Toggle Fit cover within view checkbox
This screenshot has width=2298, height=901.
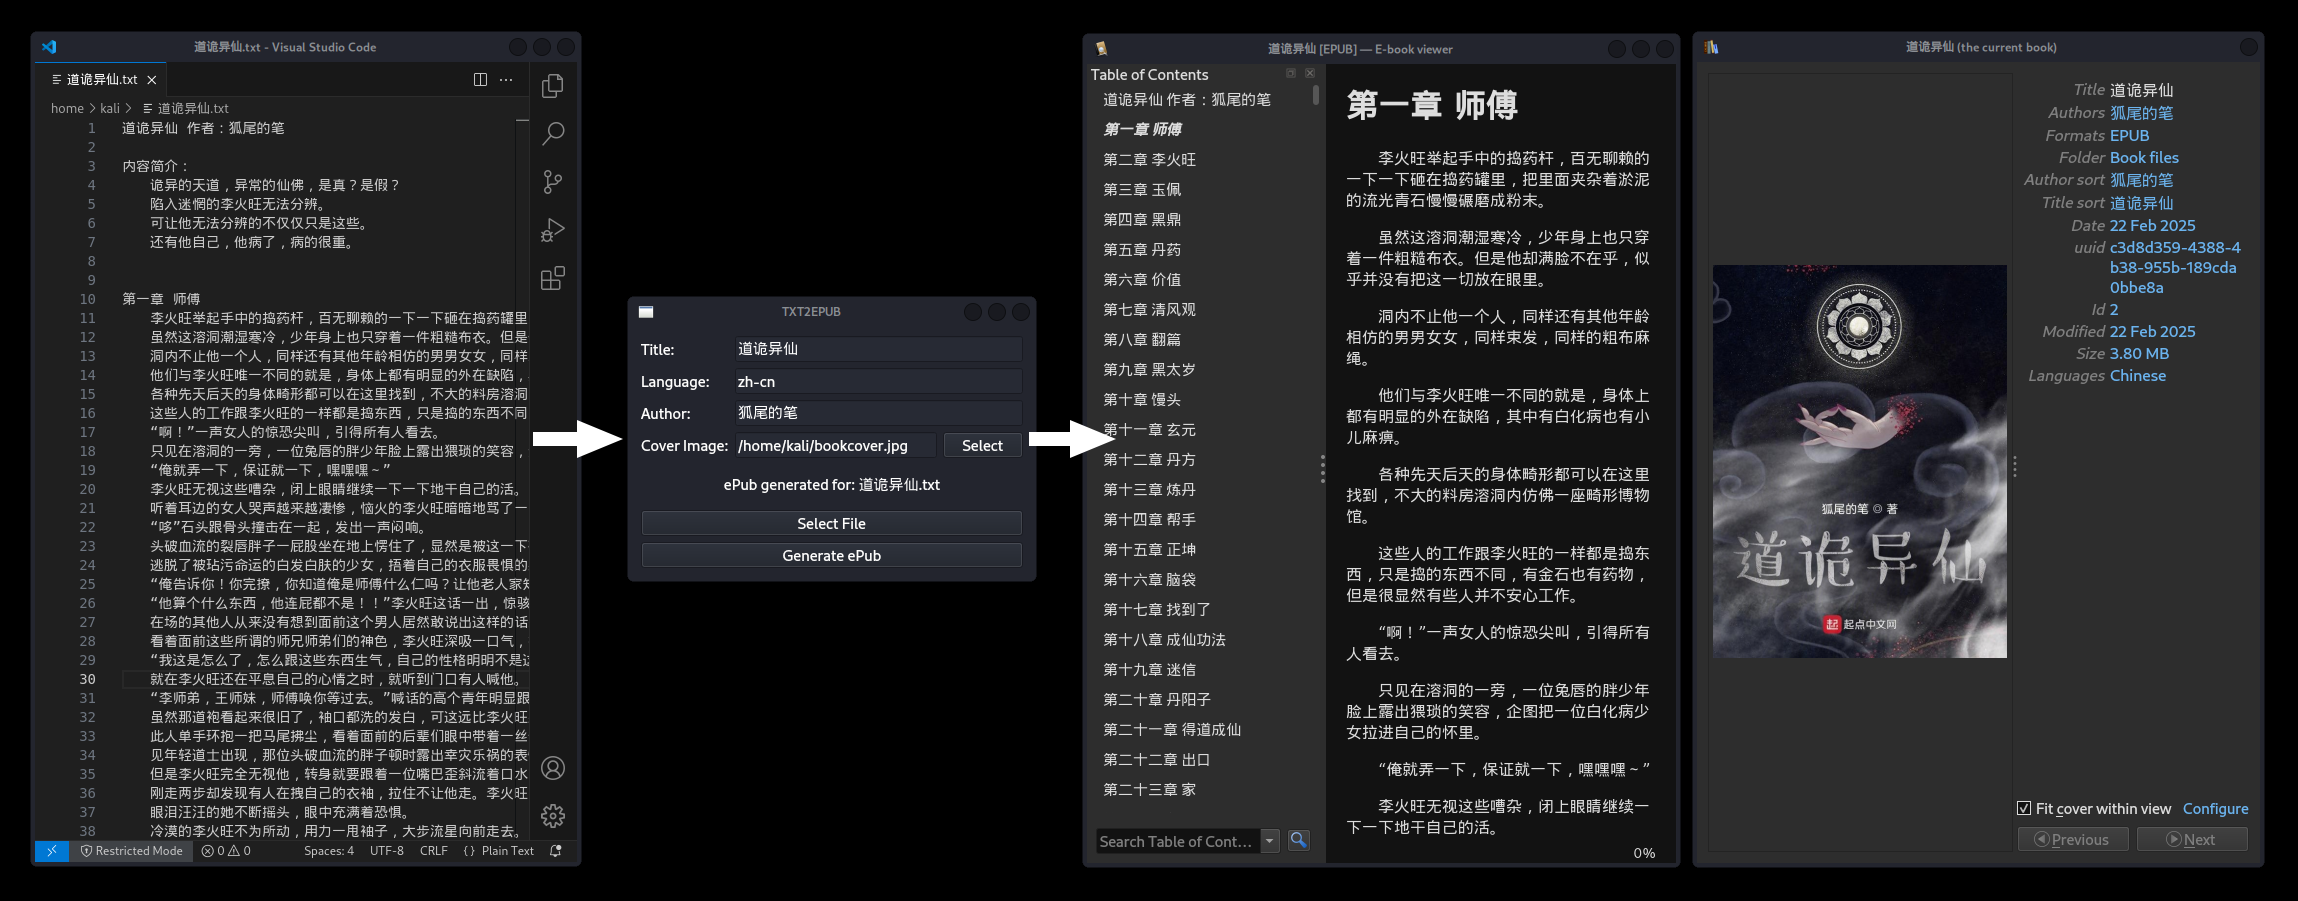coord(2024,809)
